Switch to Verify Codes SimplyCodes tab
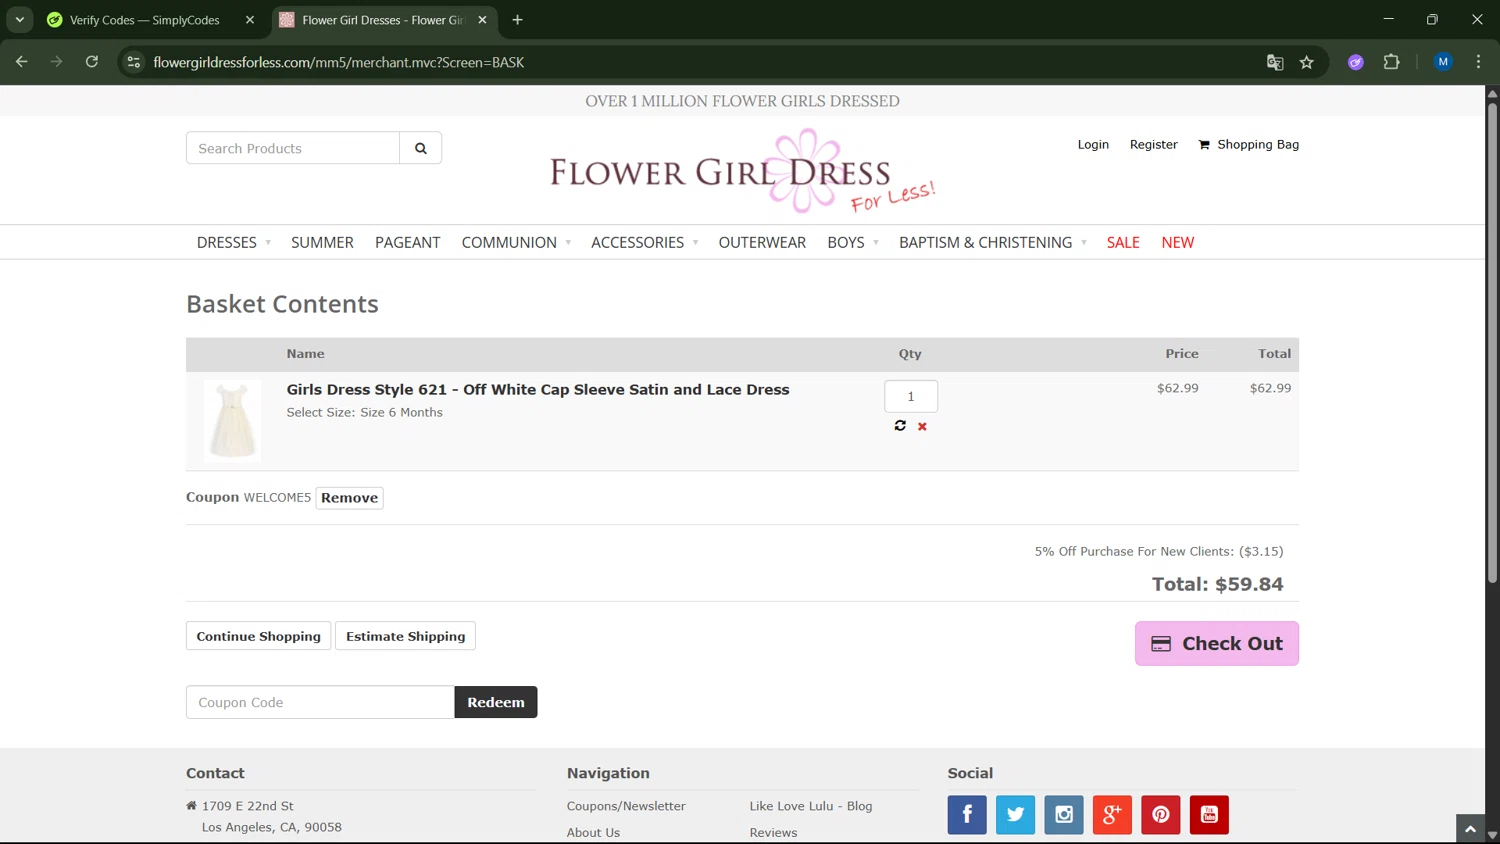Image resolution: width=1500 pixels, height=844 pixels. tap(144, 20)
